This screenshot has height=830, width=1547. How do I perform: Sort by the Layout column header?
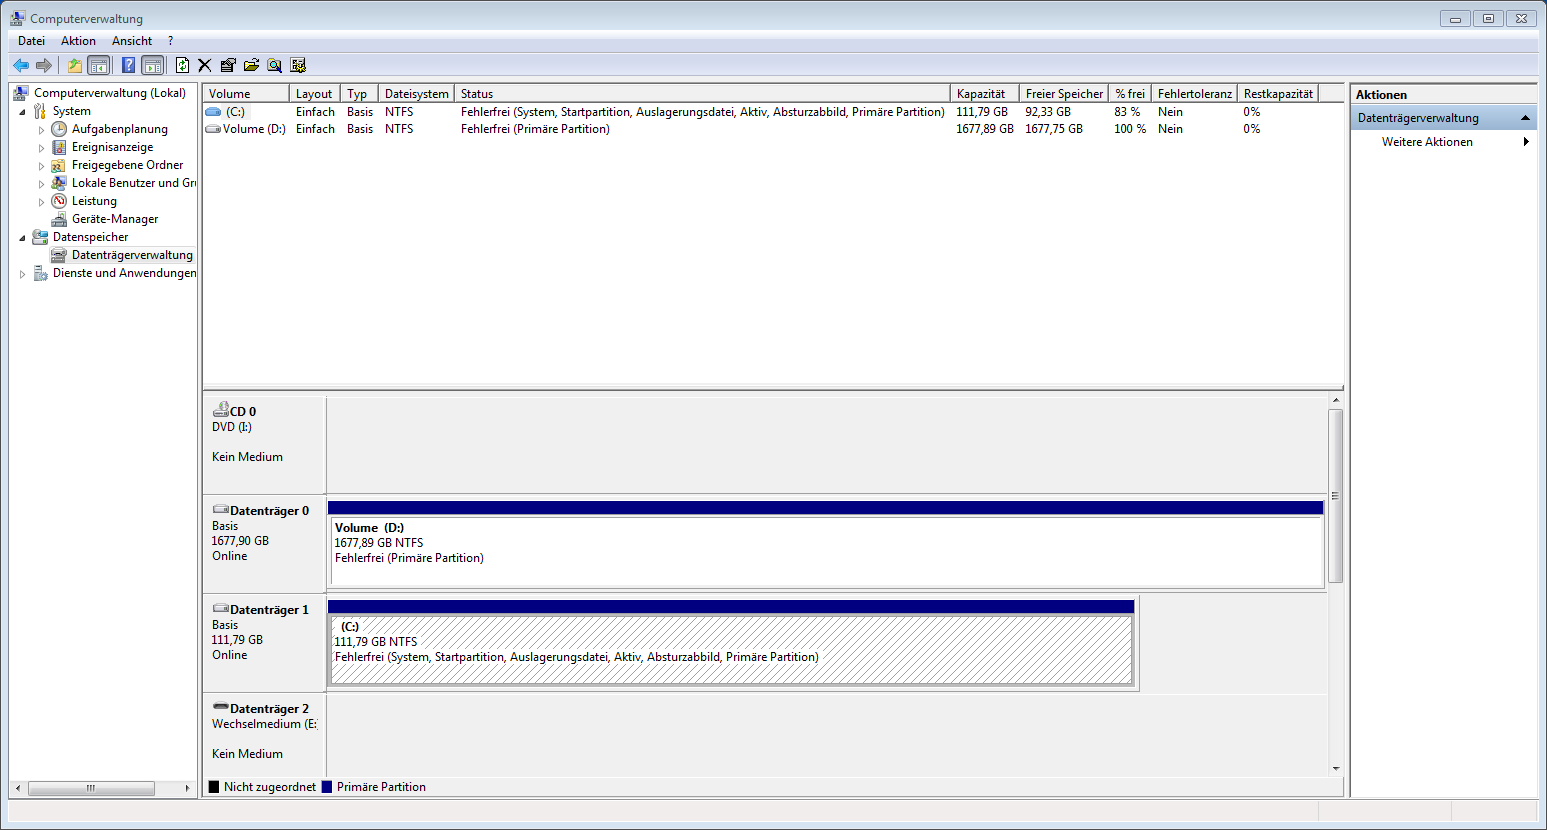(315, 93)
